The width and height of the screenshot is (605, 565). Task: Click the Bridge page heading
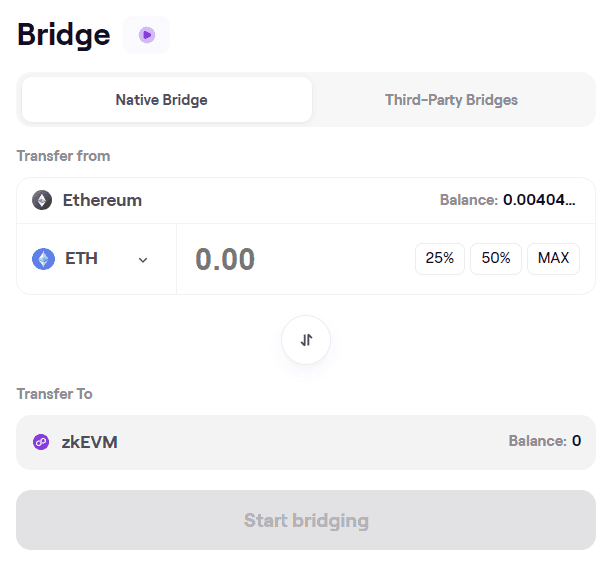pyautogui.click(x=64, y=35)
